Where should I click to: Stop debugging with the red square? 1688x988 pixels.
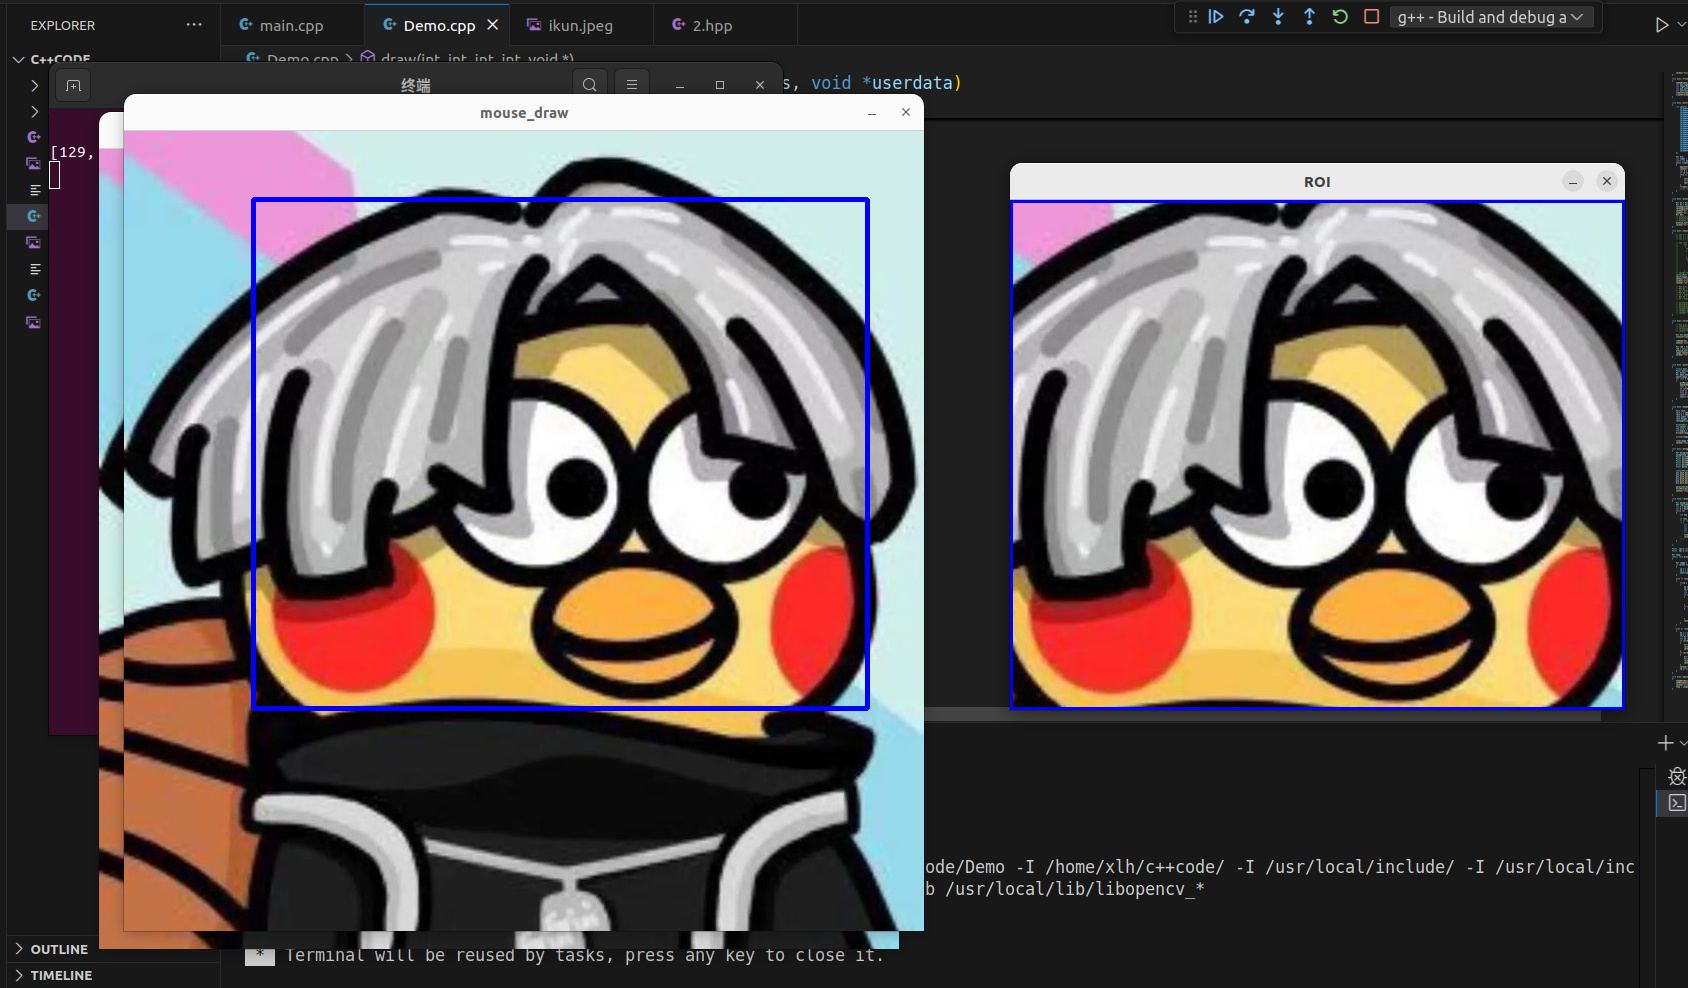click(x=1371, y=17)
